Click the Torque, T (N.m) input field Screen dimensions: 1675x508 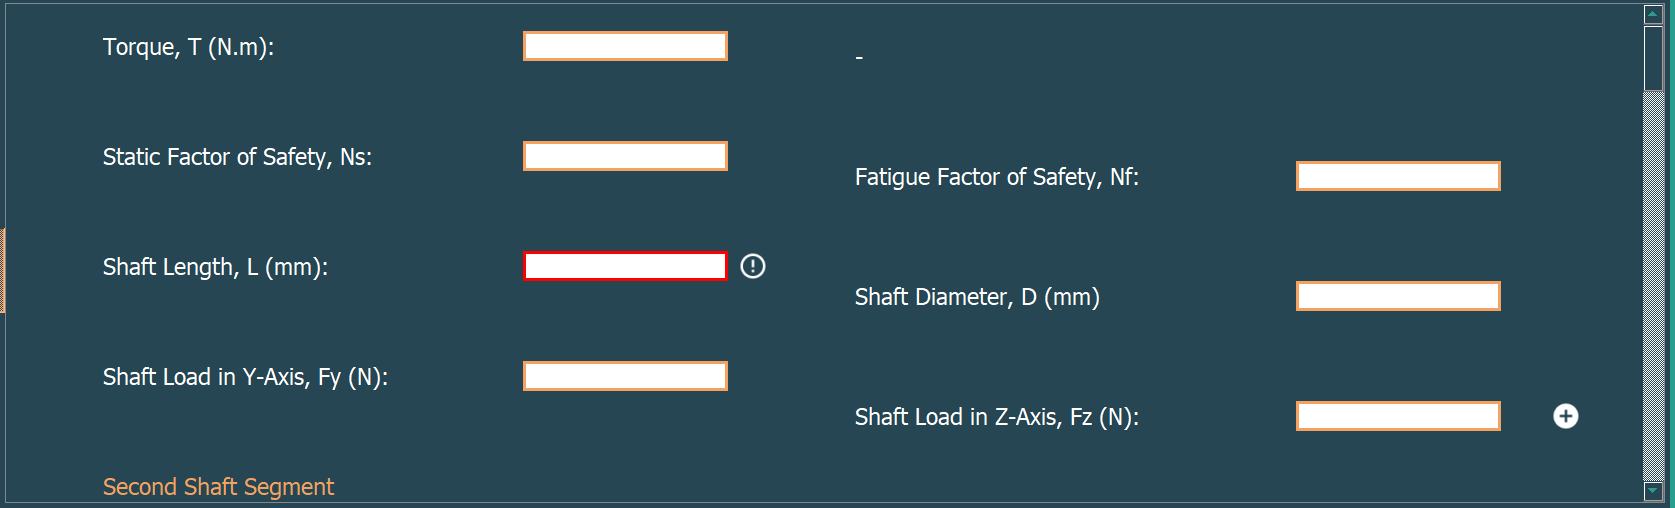625,46
